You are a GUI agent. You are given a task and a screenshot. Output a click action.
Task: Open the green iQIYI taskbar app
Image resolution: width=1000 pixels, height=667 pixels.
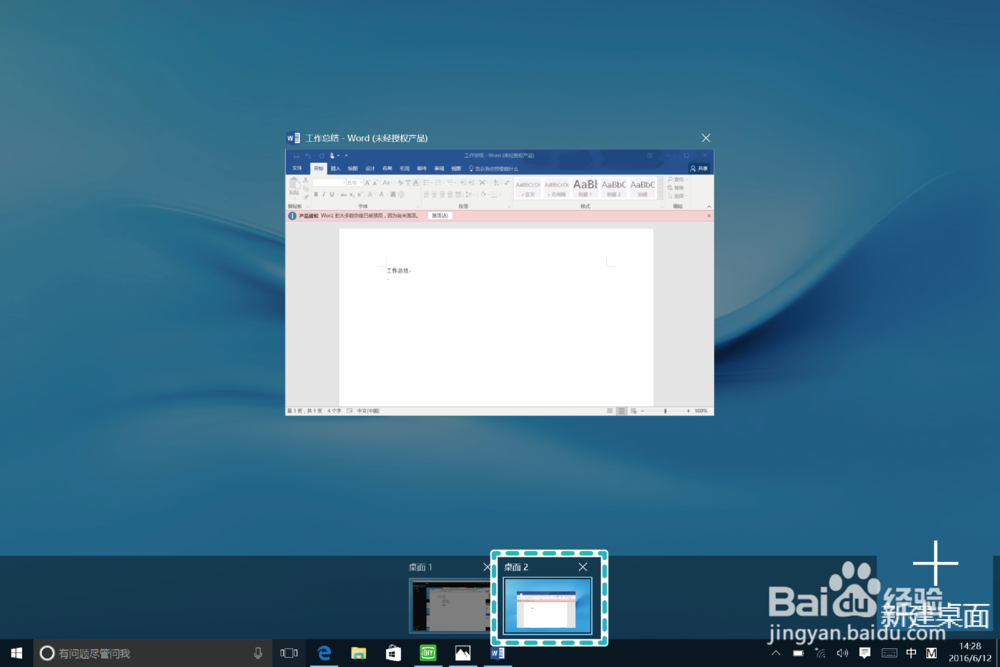[428, 653]
